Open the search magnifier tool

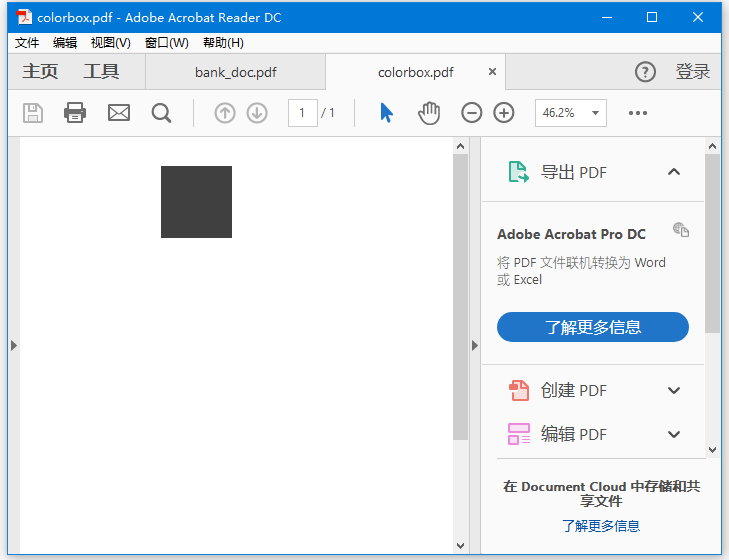click(161, 113)
